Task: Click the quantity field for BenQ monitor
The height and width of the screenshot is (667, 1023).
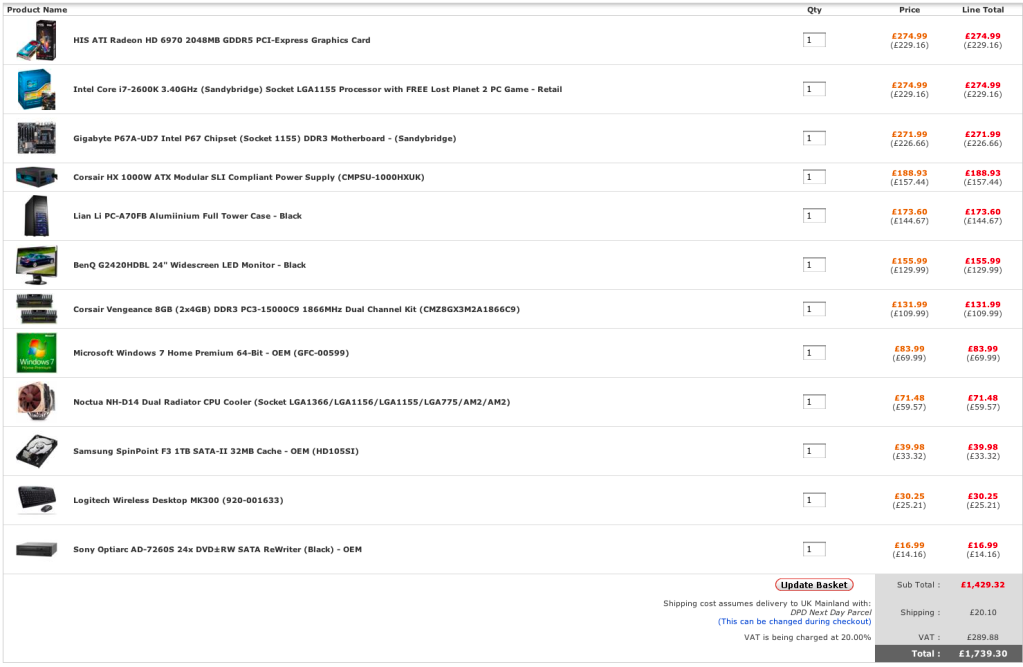Action: tap(814, 265)
